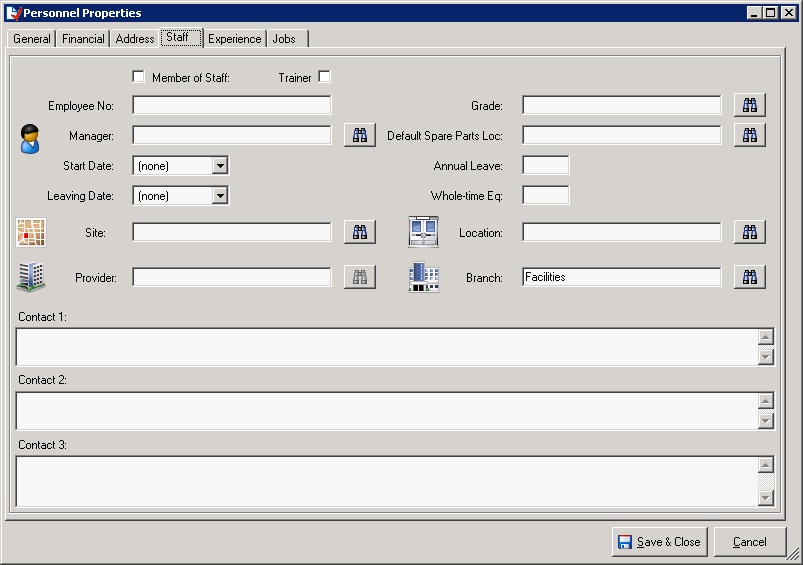Click into the Grade text field
Image resolution: width=803 pixels, height=565 pixels.
(x=622, y=105)
